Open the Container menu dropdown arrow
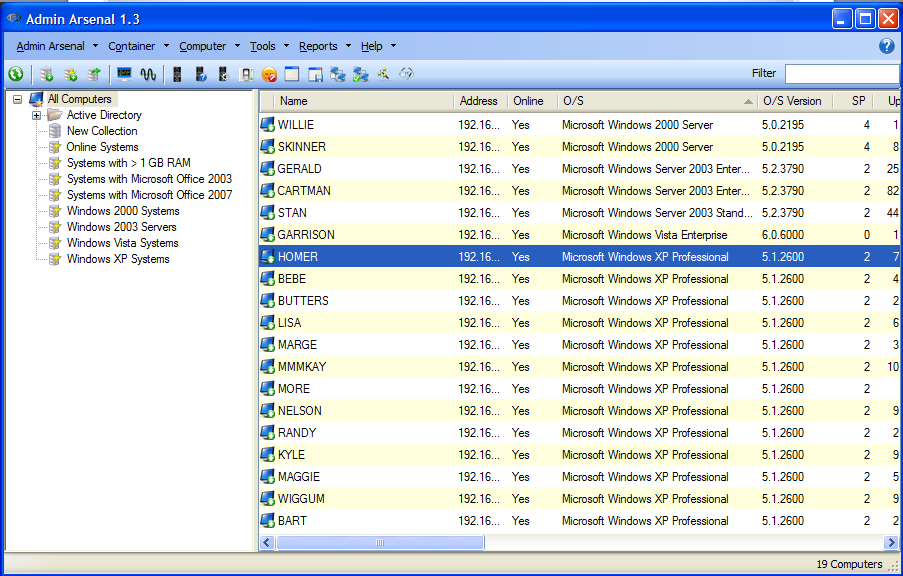Image resolution: width=903 pixels, height=576 pixels. click(x=166, y=46)
